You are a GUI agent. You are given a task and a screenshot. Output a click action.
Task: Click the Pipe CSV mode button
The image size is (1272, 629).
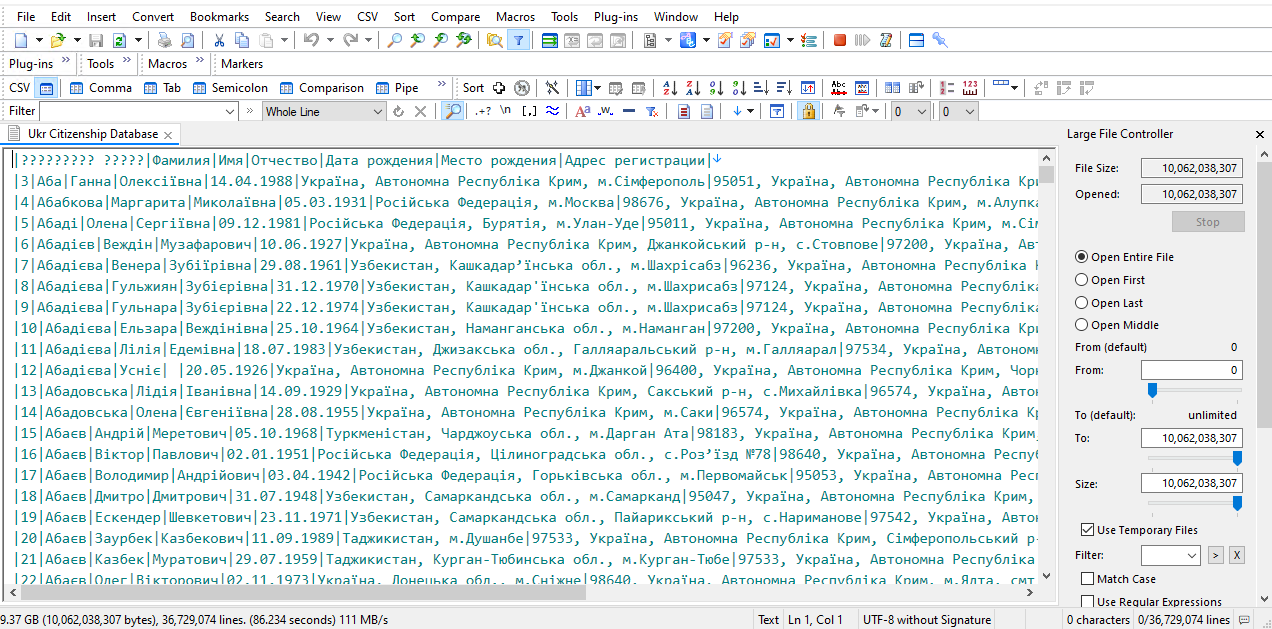[x=398, y=87]
